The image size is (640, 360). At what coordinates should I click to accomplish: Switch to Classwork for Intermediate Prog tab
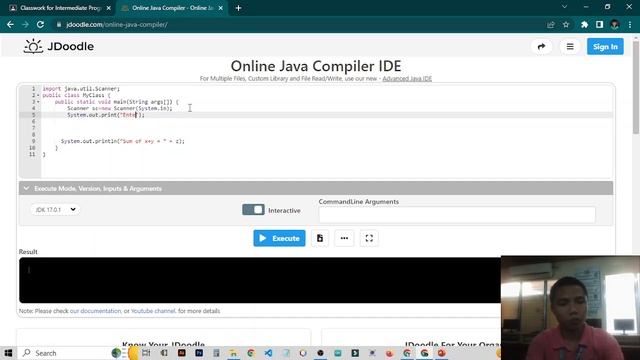point(60,8)
